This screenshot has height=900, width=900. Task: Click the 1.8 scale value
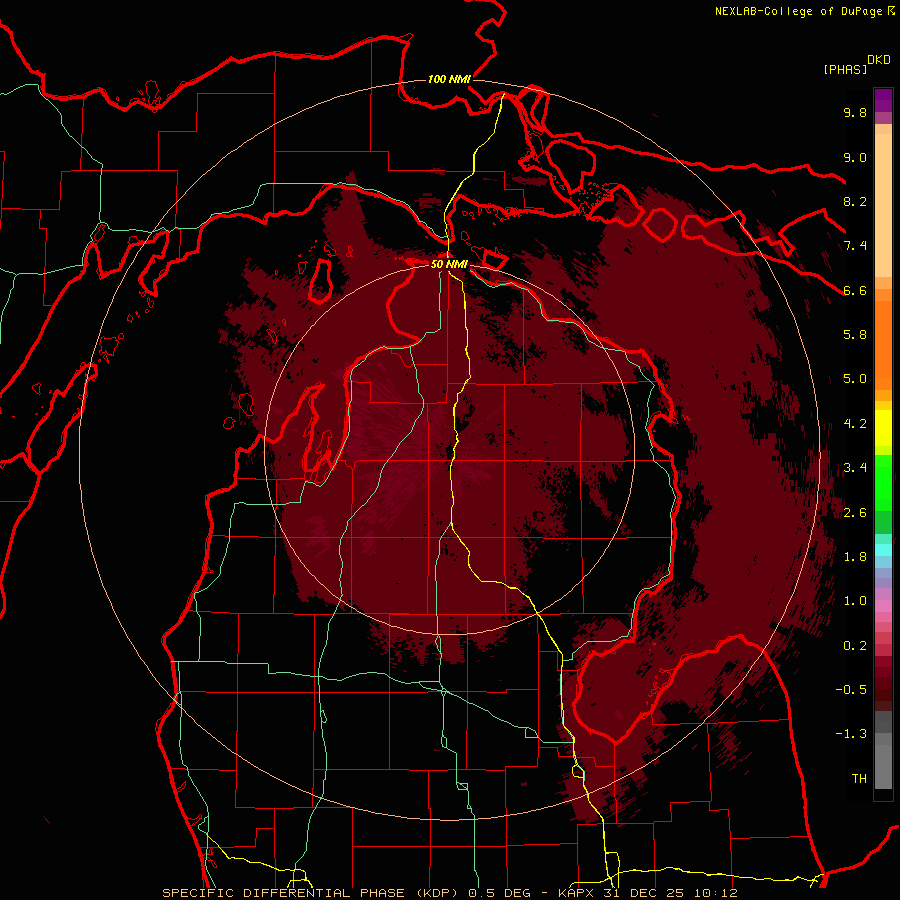point(855,557)
